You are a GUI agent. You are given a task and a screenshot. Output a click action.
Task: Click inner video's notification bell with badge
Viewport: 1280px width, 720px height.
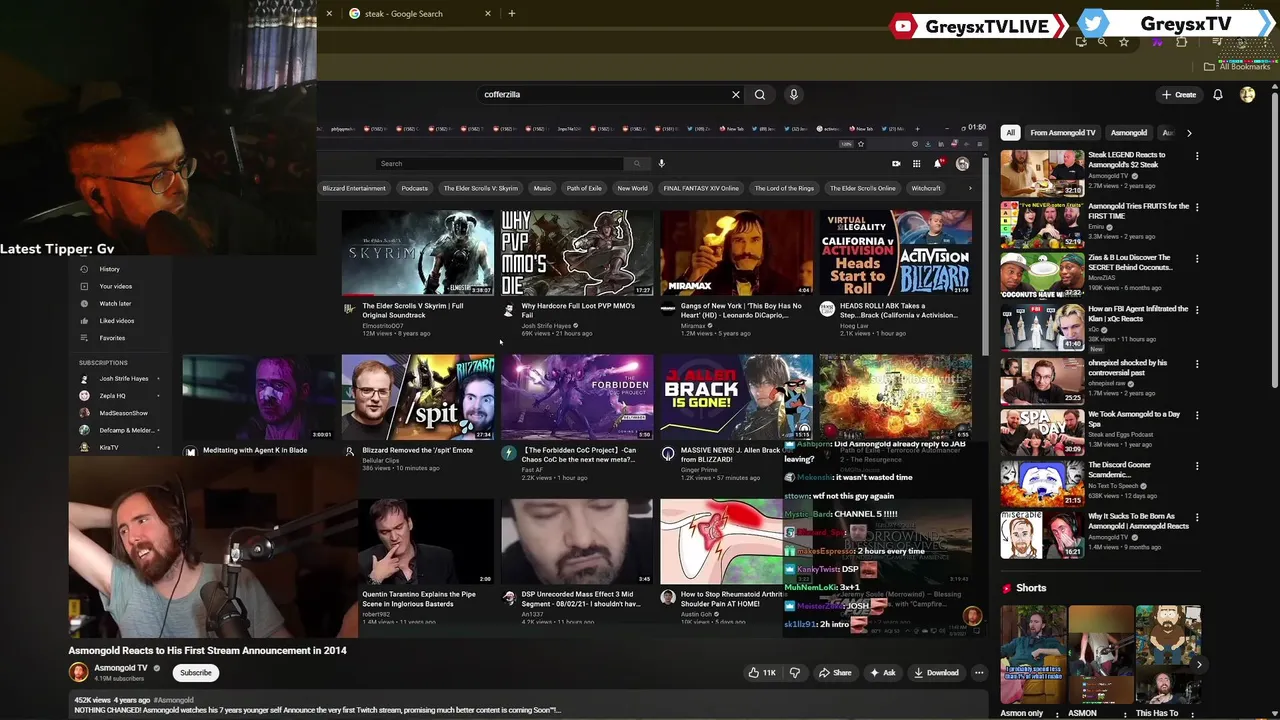pyautogui.click(x=938, y=163)
